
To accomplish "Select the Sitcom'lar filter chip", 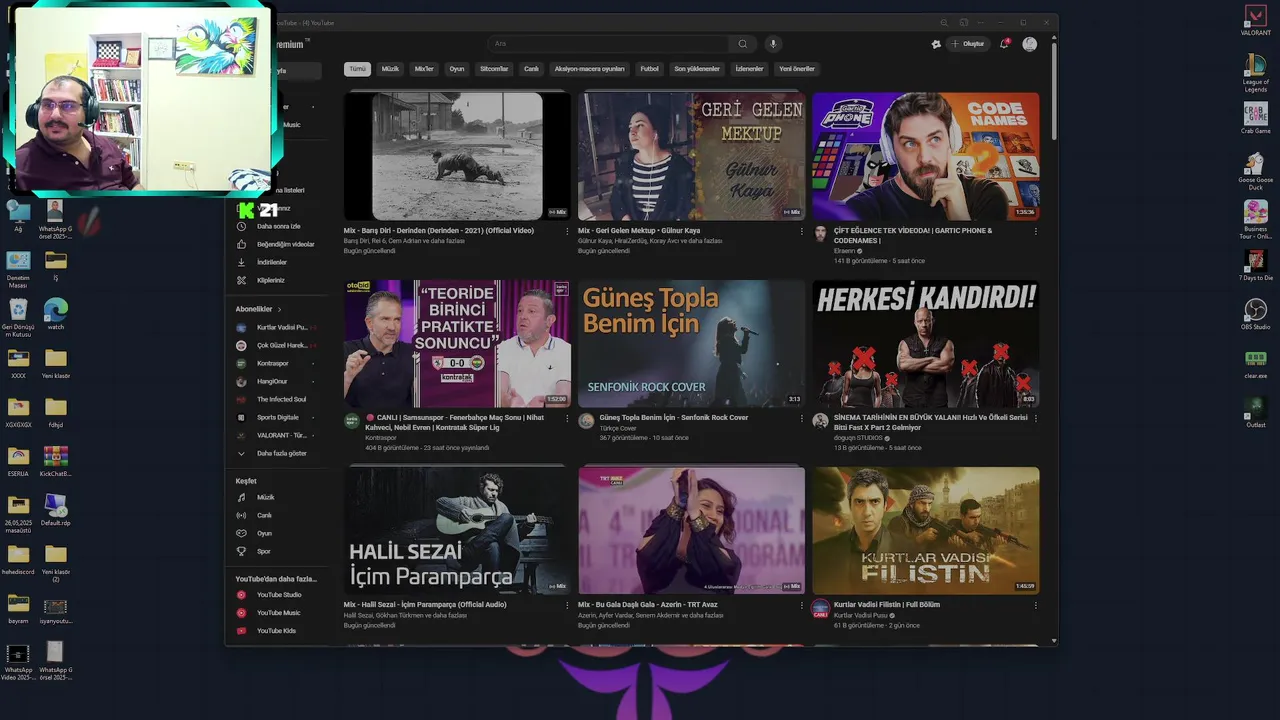I will [494, 69].
